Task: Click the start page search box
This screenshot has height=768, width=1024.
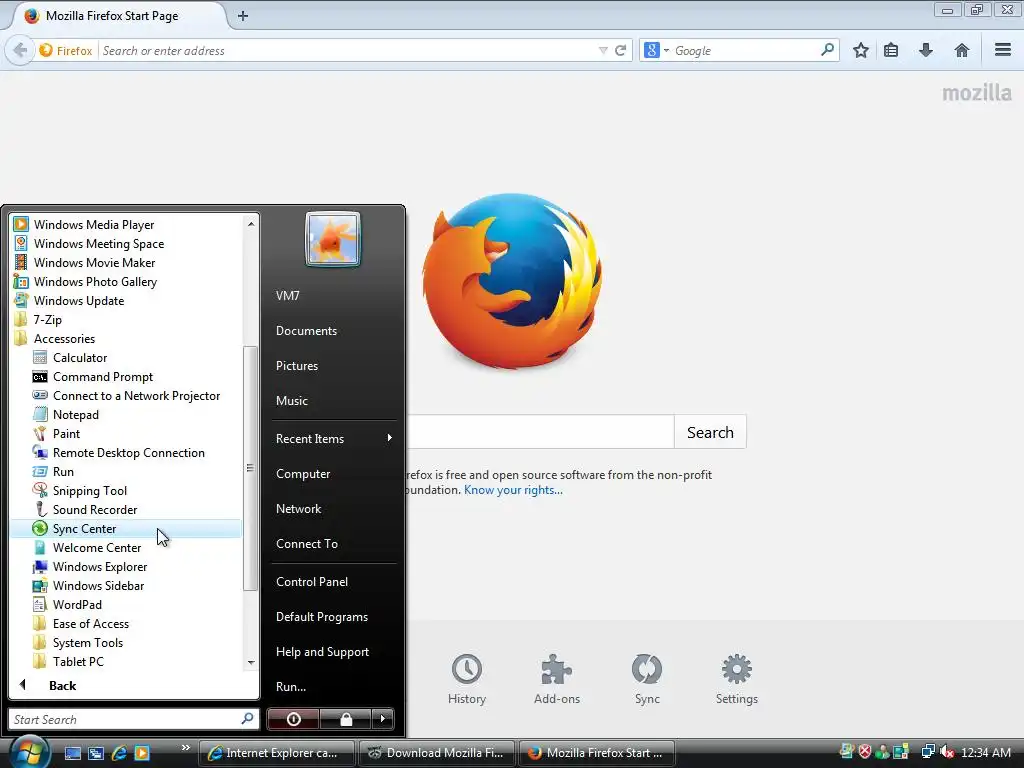Action: (x=539, y=432)
